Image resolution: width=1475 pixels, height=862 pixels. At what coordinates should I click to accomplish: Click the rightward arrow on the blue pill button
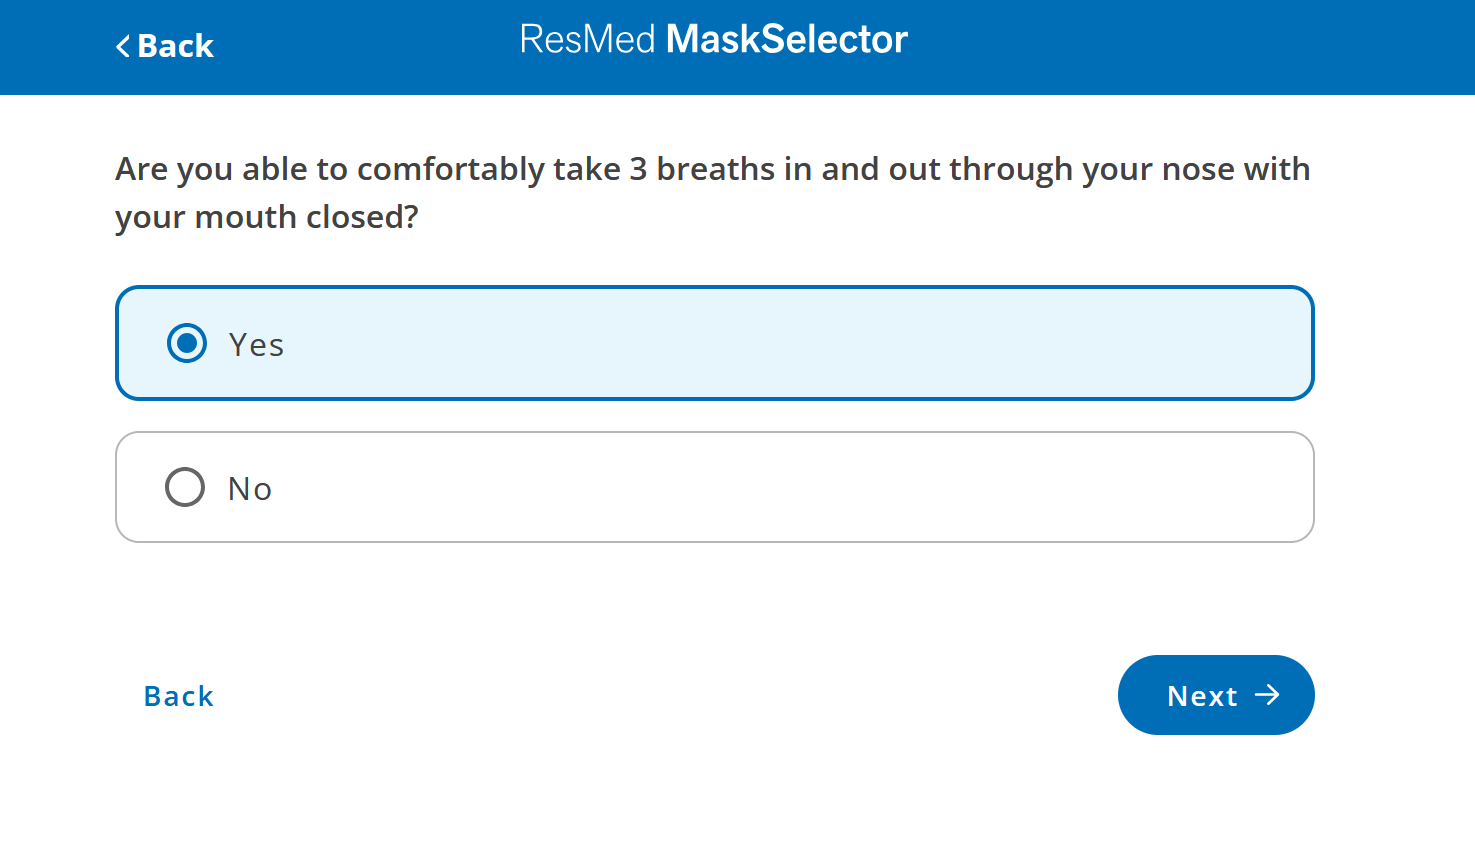click(1269, 695)
